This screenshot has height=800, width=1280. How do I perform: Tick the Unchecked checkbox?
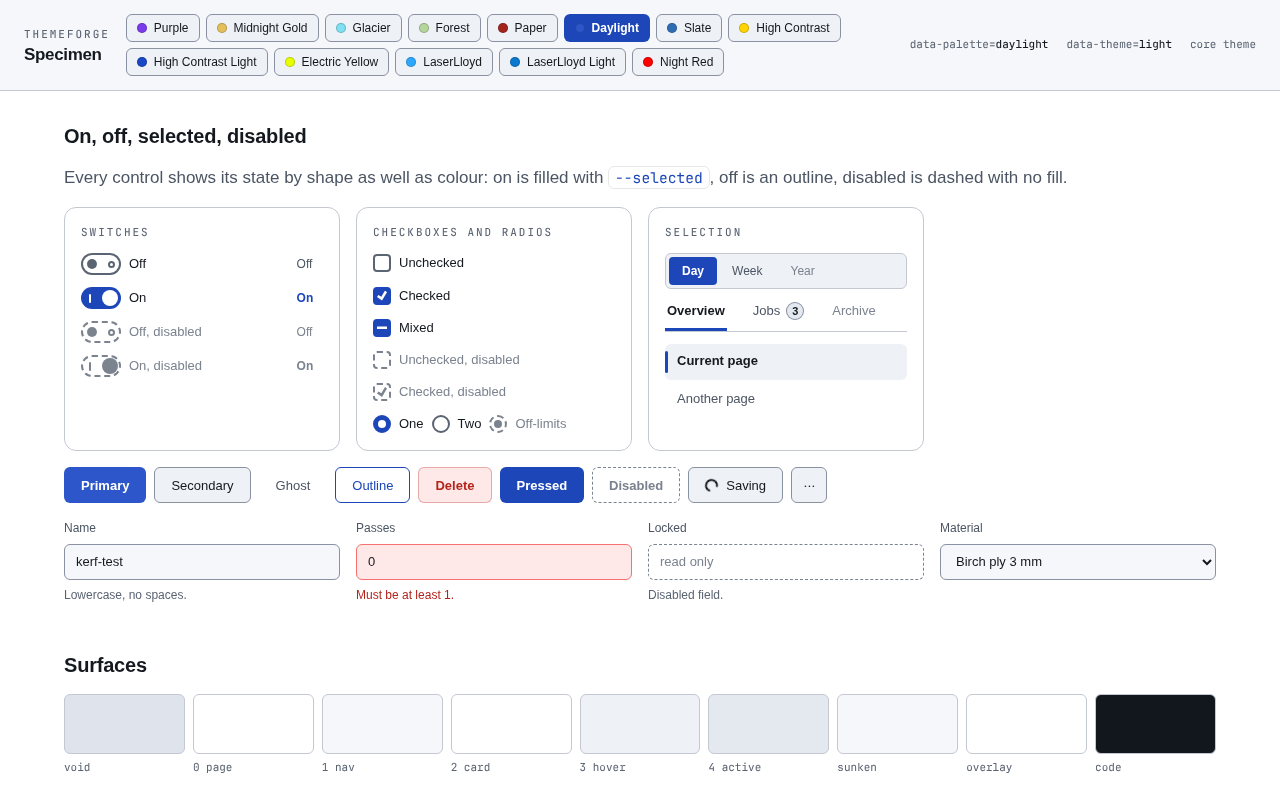point(382,263)
